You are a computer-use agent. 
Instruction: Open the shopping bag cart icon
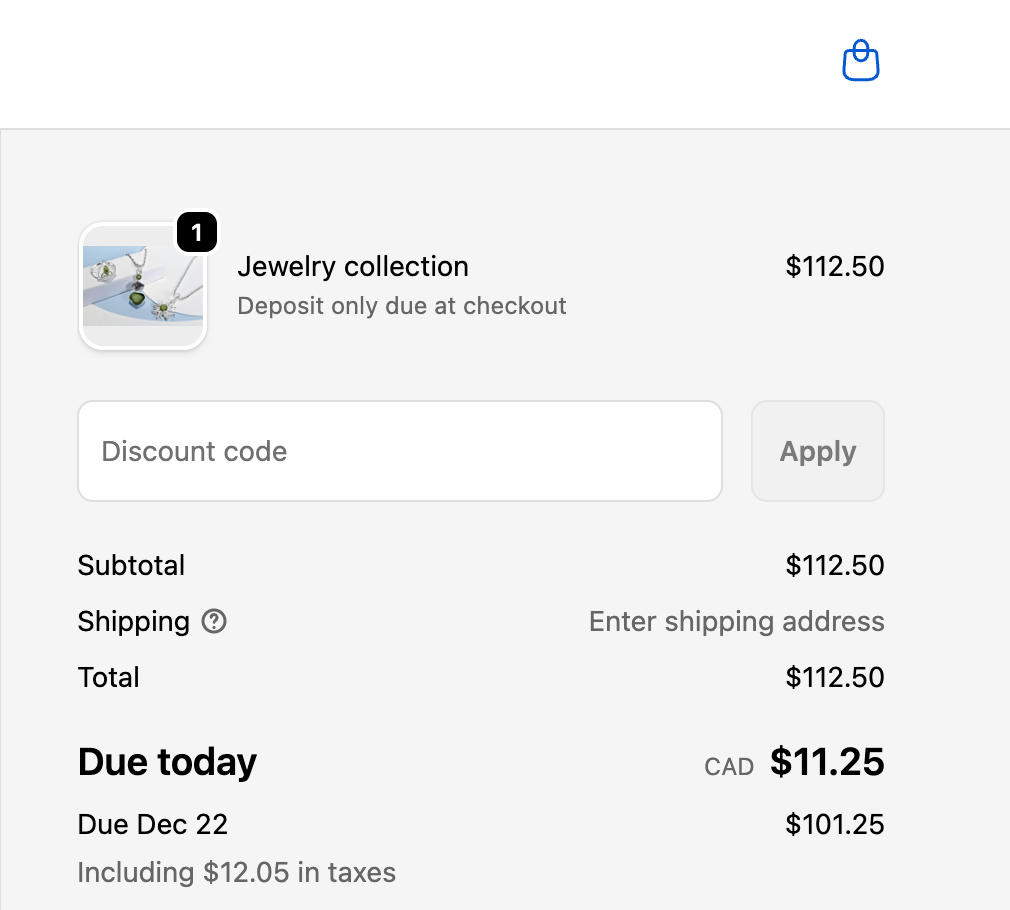coord(860,62)
